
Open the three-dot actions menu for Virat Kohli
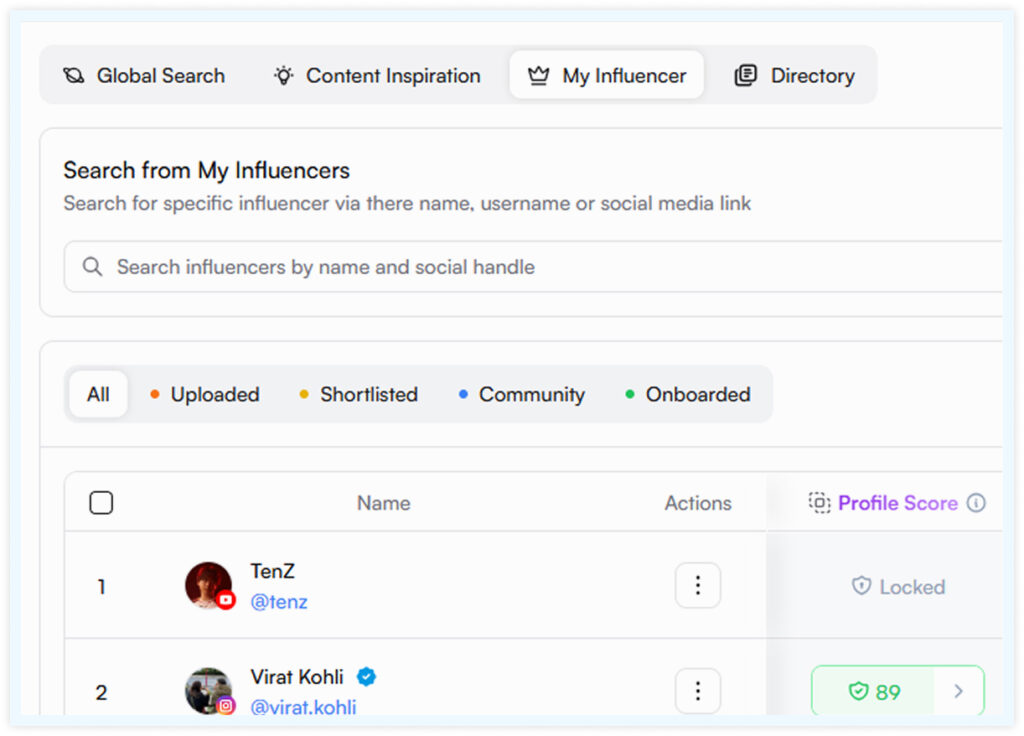click(697, 690)
